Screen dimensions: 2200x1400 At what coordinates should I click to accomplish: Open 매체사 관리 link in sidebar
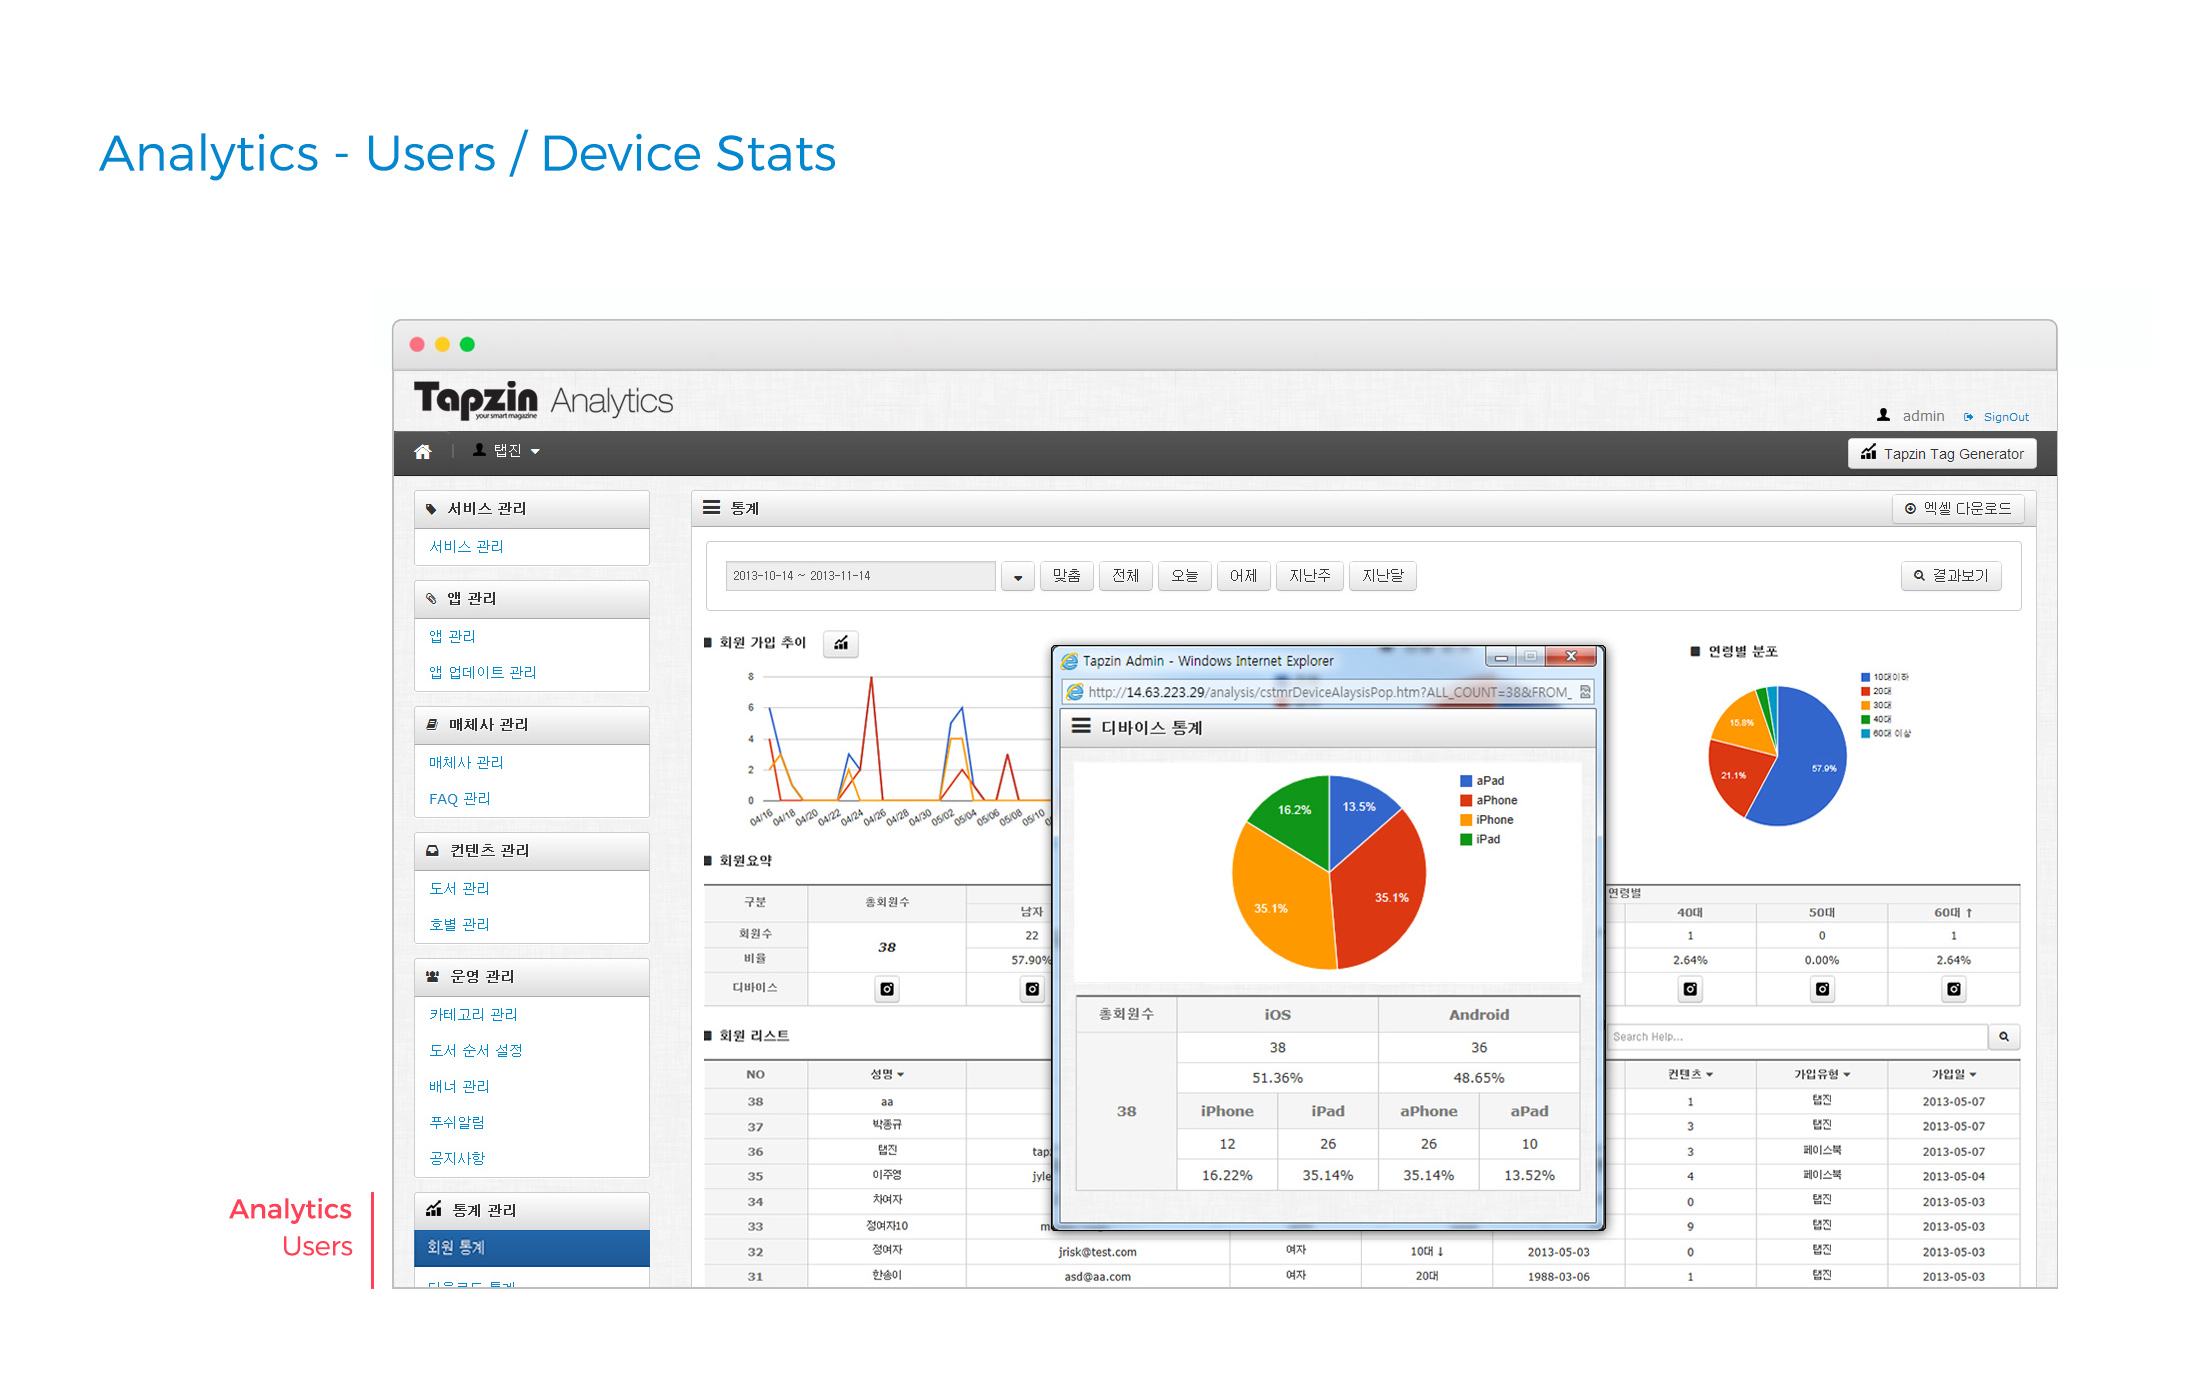(466, 763)
